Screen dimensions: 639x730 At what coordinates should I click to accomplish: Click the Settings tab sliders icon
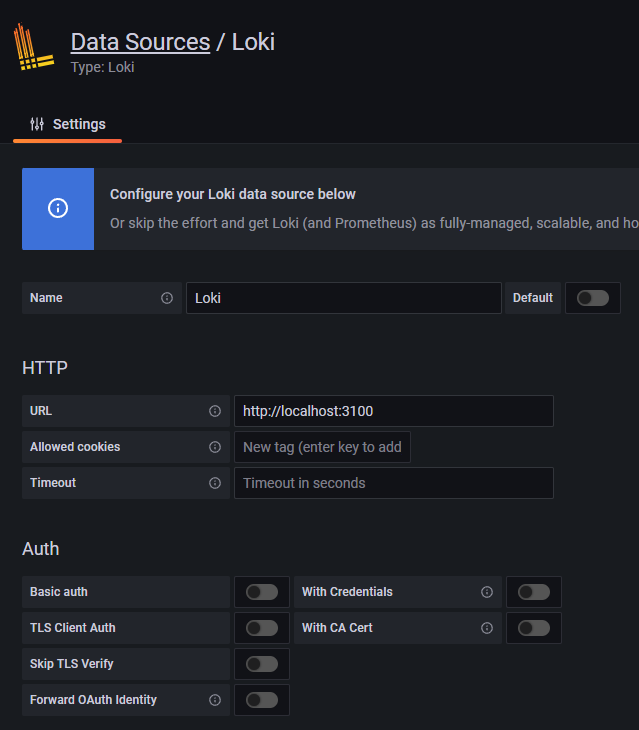pos(37,124)
